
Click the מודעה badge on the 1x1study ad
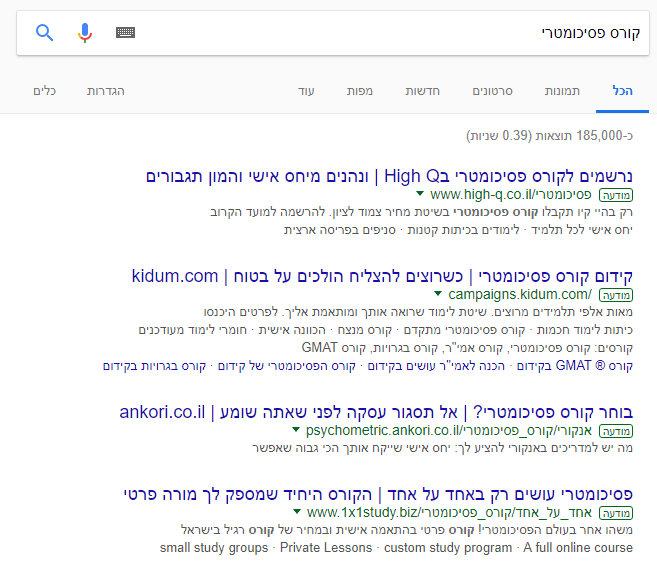coord(616,513)
